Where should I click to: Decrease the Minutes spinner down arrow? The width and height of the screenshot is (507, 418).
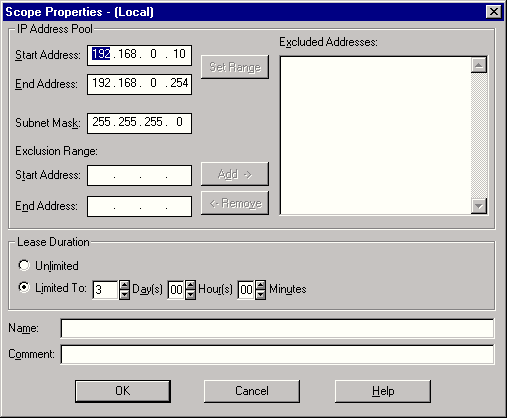point(261,295)
